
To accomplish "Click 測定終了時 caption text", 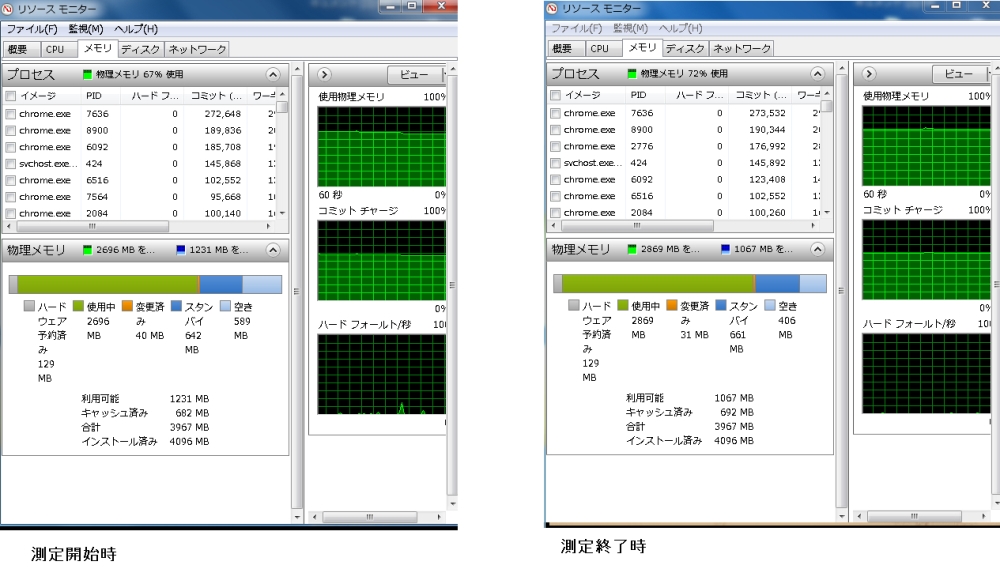I will pyautogui.click(x=603, y=546).
